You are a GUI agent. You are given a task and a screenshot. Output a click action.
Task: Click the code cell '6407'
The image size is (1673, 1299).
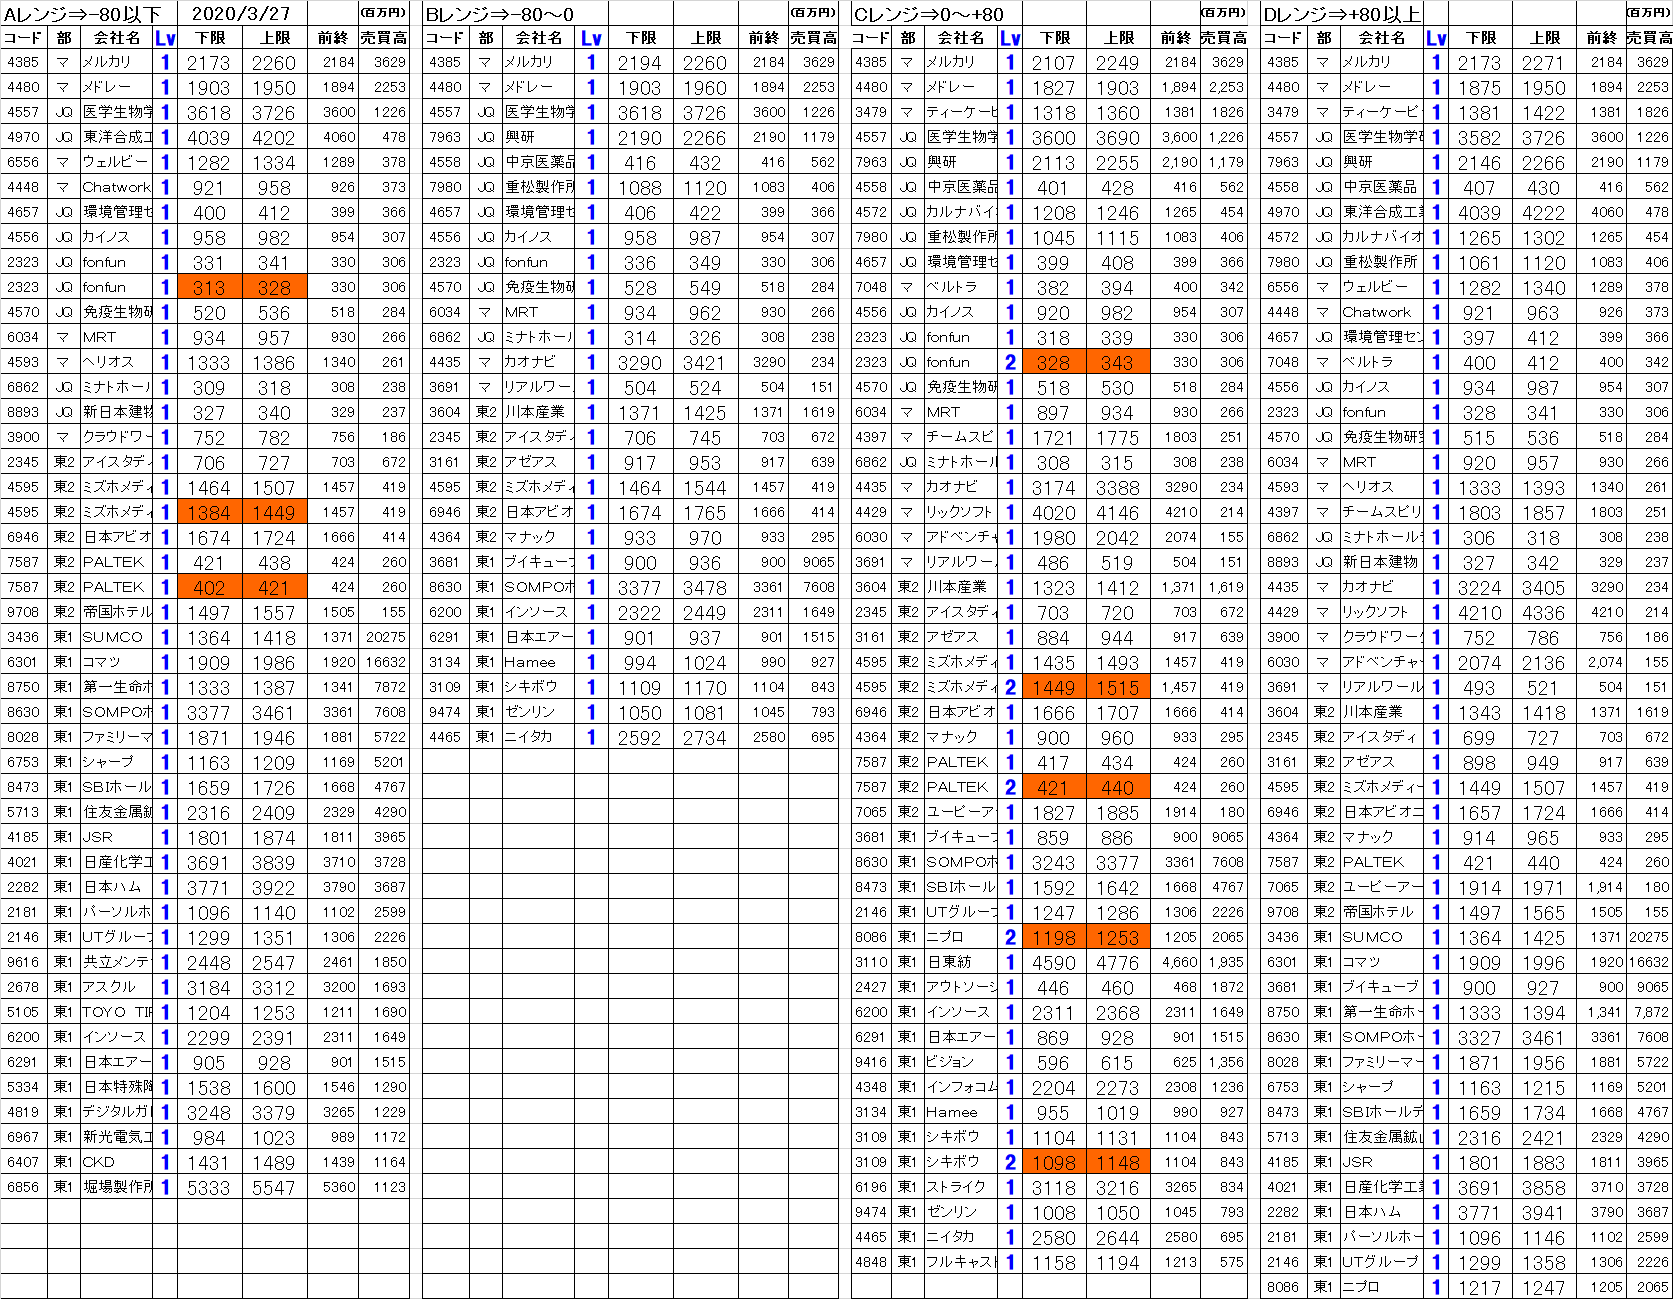23,1162
